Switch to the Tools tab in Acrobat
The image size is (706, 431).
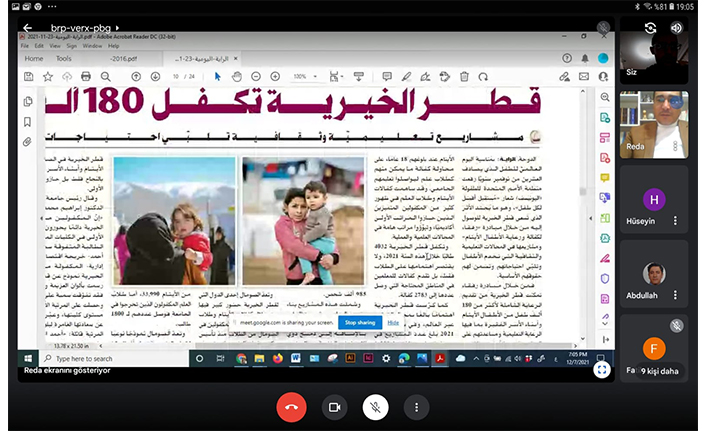coord(63,59)
